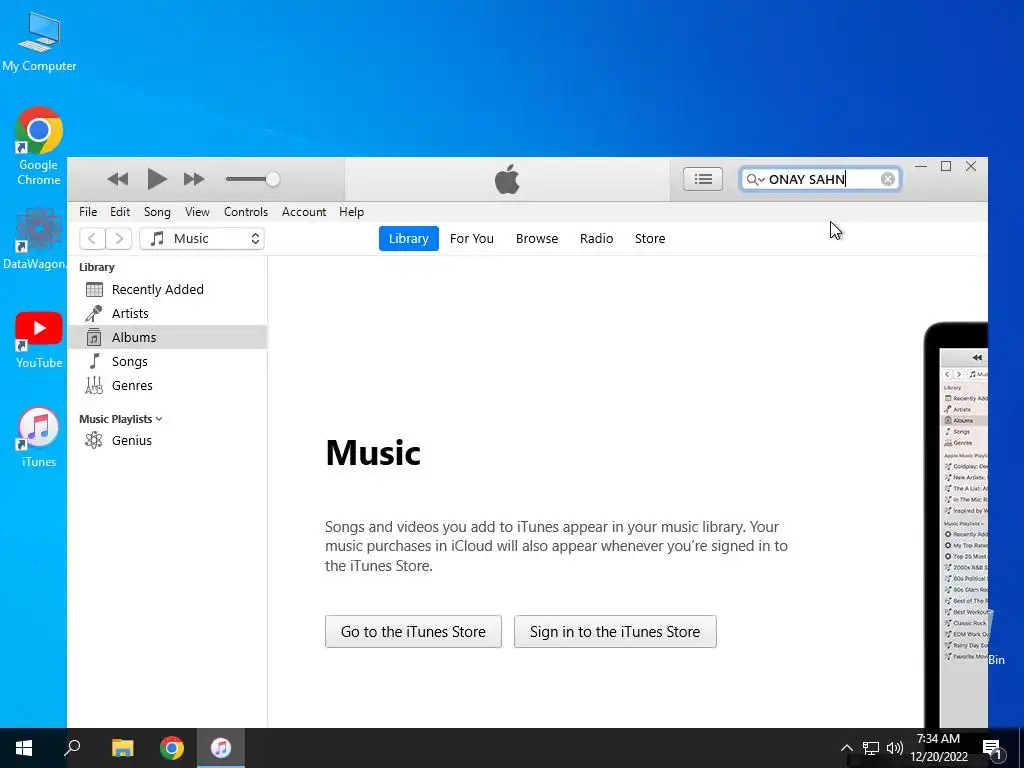
Task: Open the Up Next list icon
Action: coord(703,179)
